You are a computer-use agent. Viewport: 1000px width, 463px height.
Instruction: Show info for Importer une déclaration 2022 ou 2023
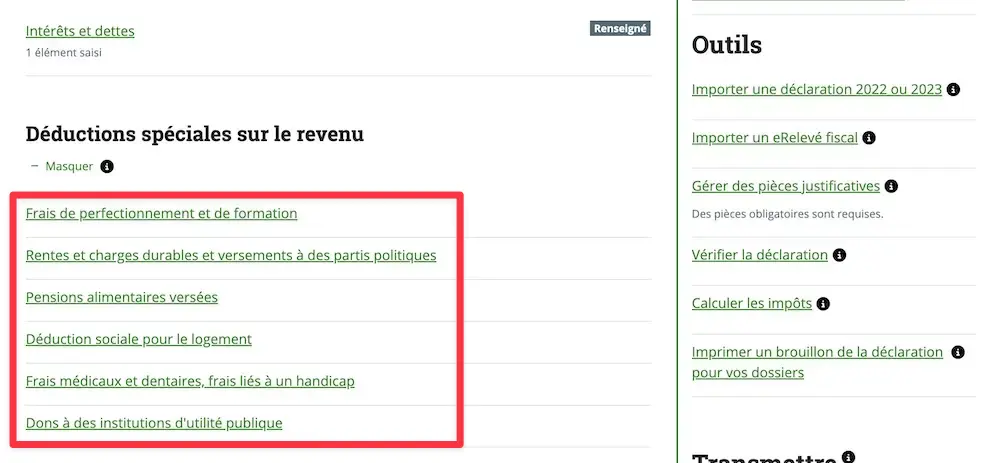[953, 90]
